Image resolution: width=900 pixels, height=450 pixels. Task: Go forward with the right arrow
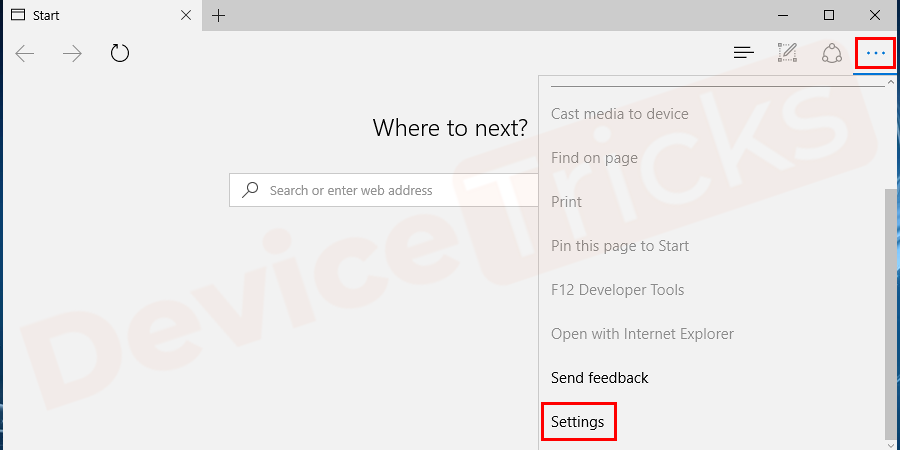(x=72, y=54)
